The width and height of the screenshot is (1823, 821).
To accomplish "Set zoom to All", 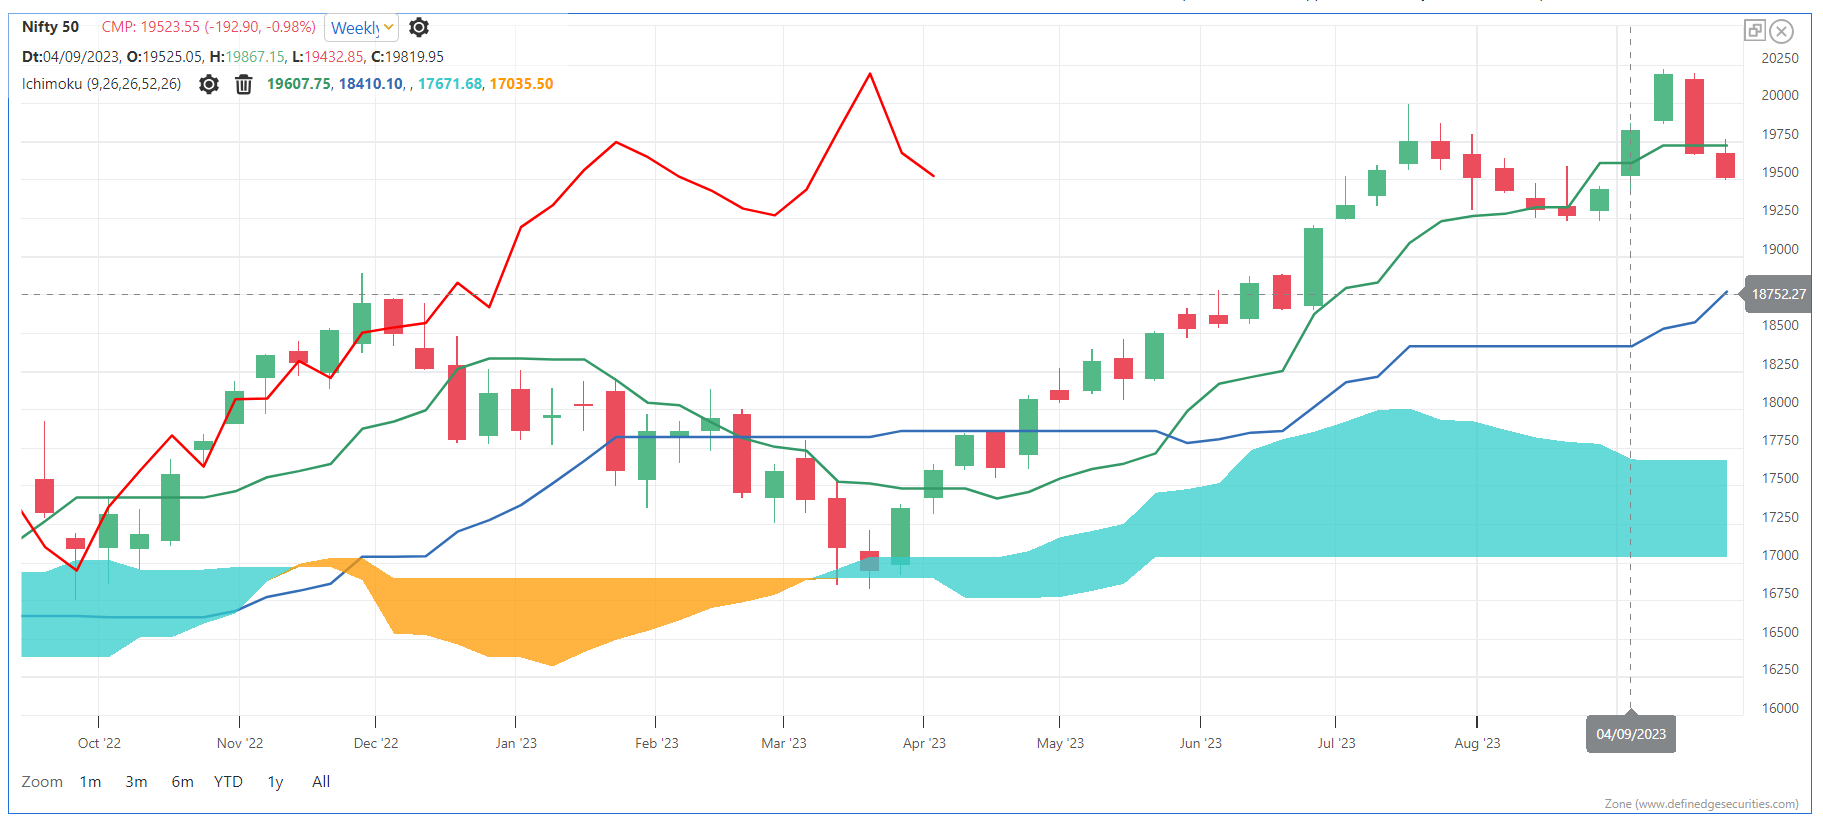I will tap(321, 782).
